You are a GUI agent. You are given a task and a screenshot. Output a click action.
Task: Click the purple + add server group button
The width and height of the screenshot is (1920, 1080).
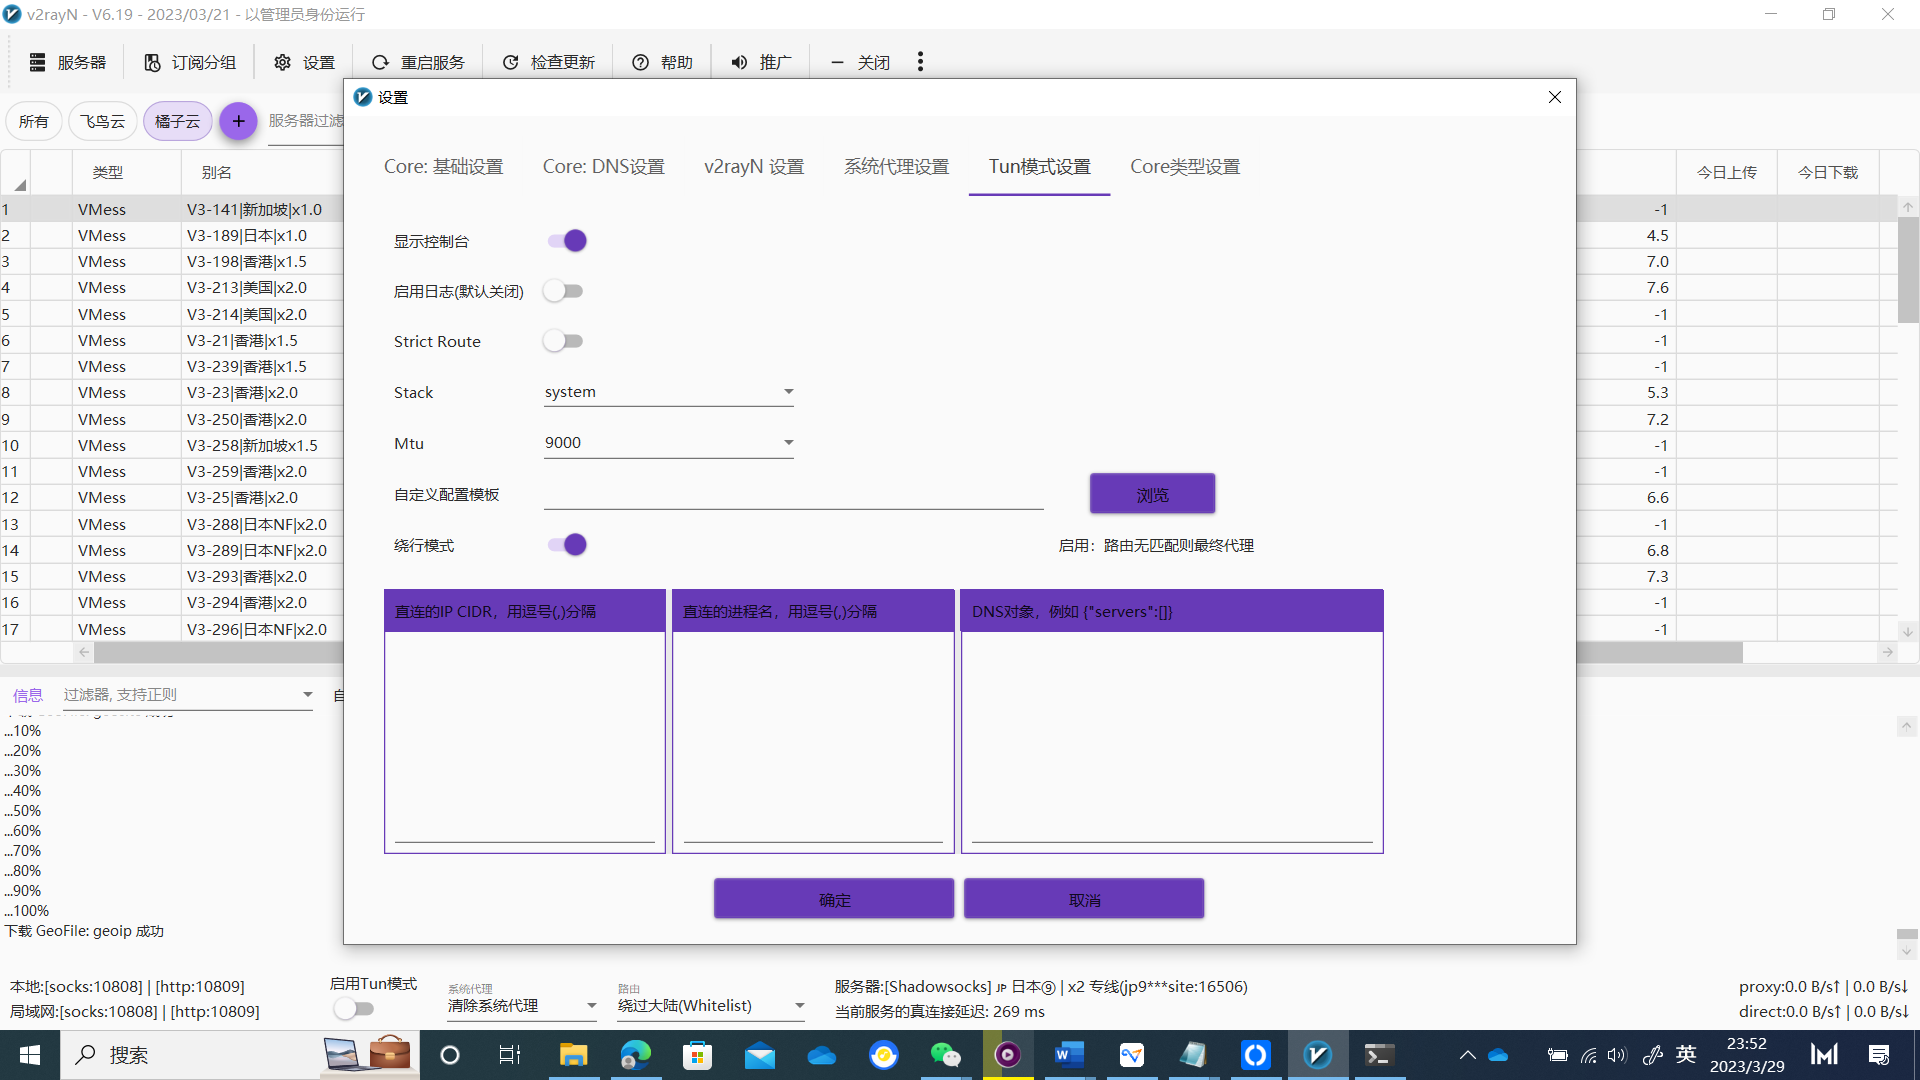click(238, 121)
